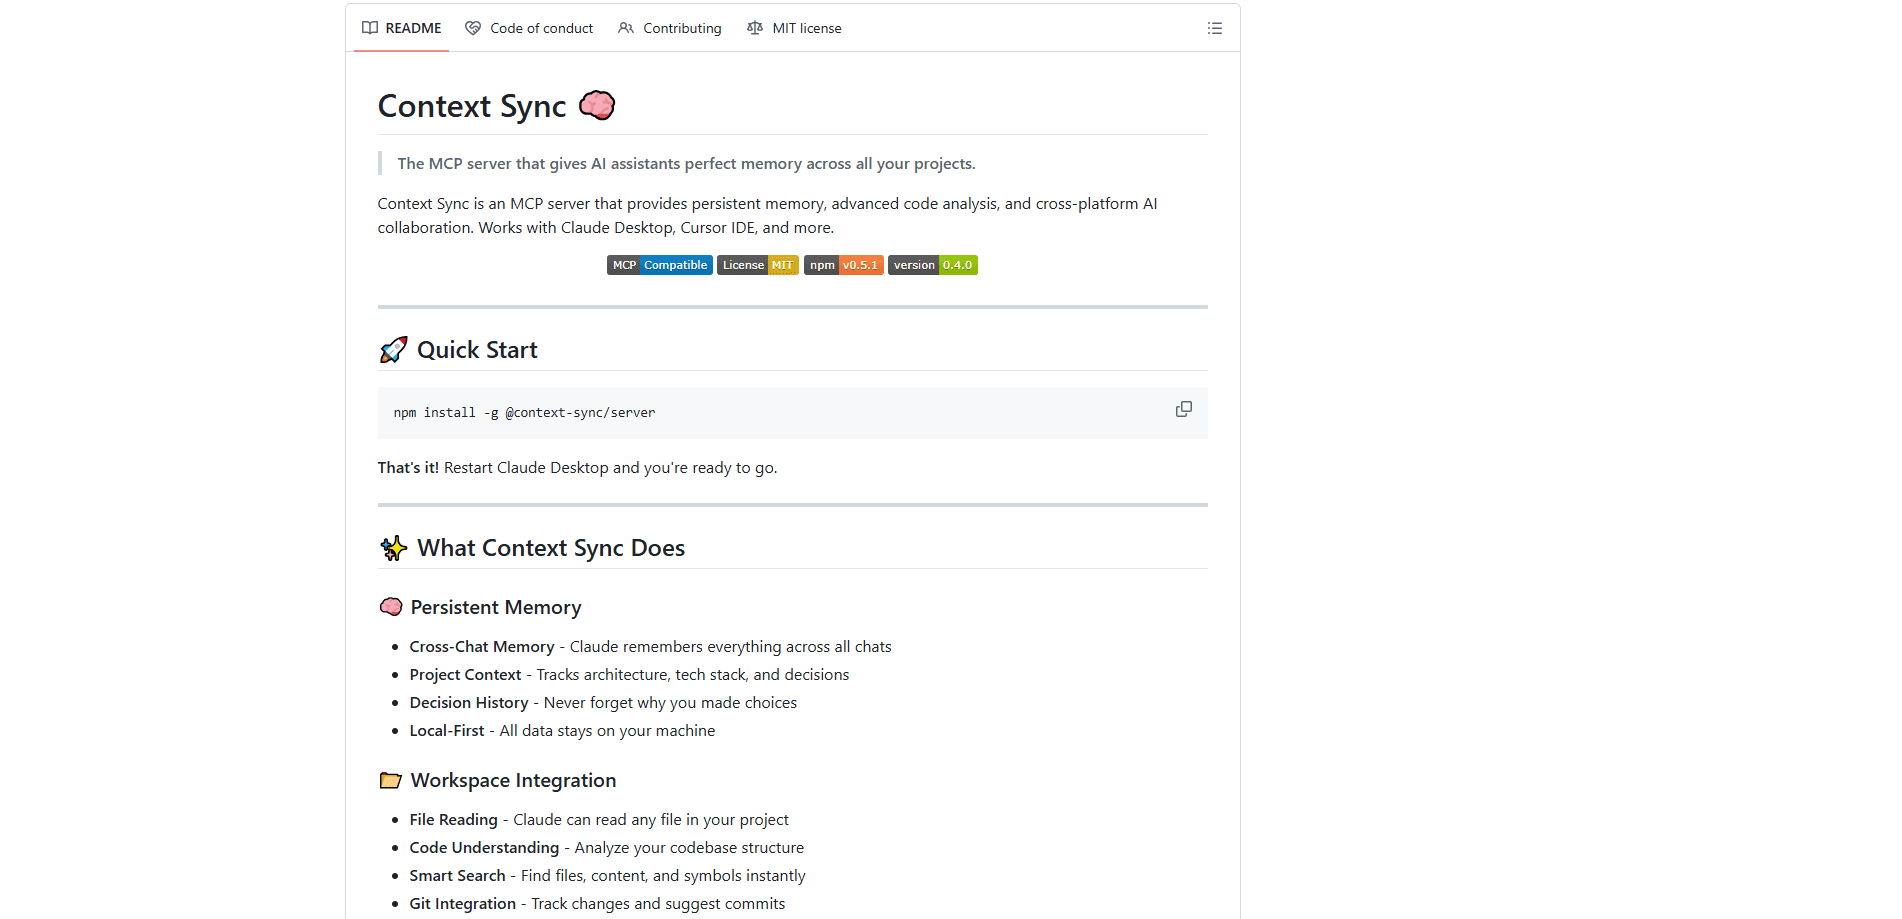The height and width of the screenshot is (919, 1902).
Task: Click the brain emoji beside Persistent Memory
Action: 391,607
